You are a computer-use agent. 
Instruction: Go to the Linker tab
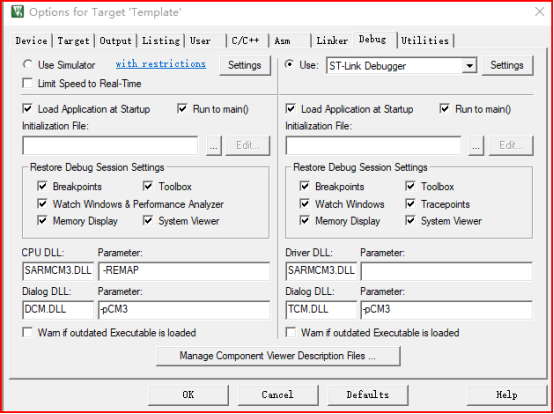pos(332,41)
